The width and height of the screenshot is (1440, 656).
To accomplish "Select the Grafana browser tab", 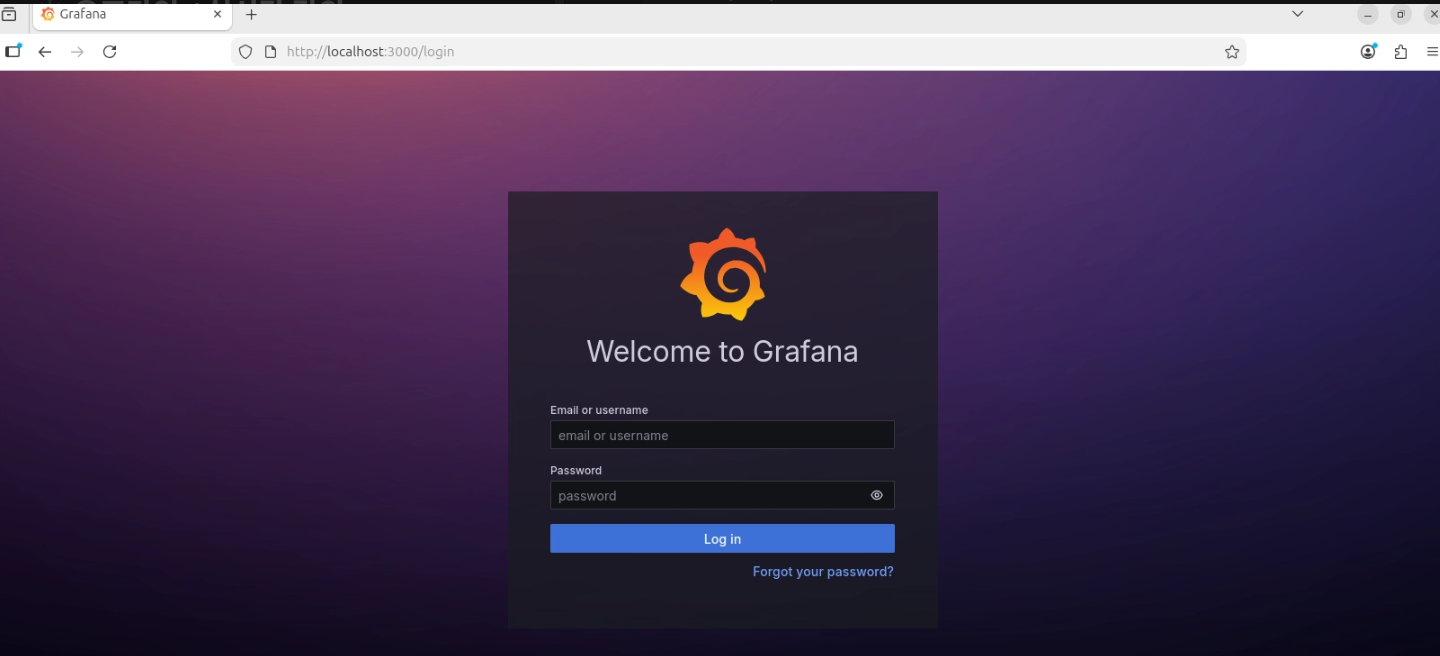I will coord(130,15).
